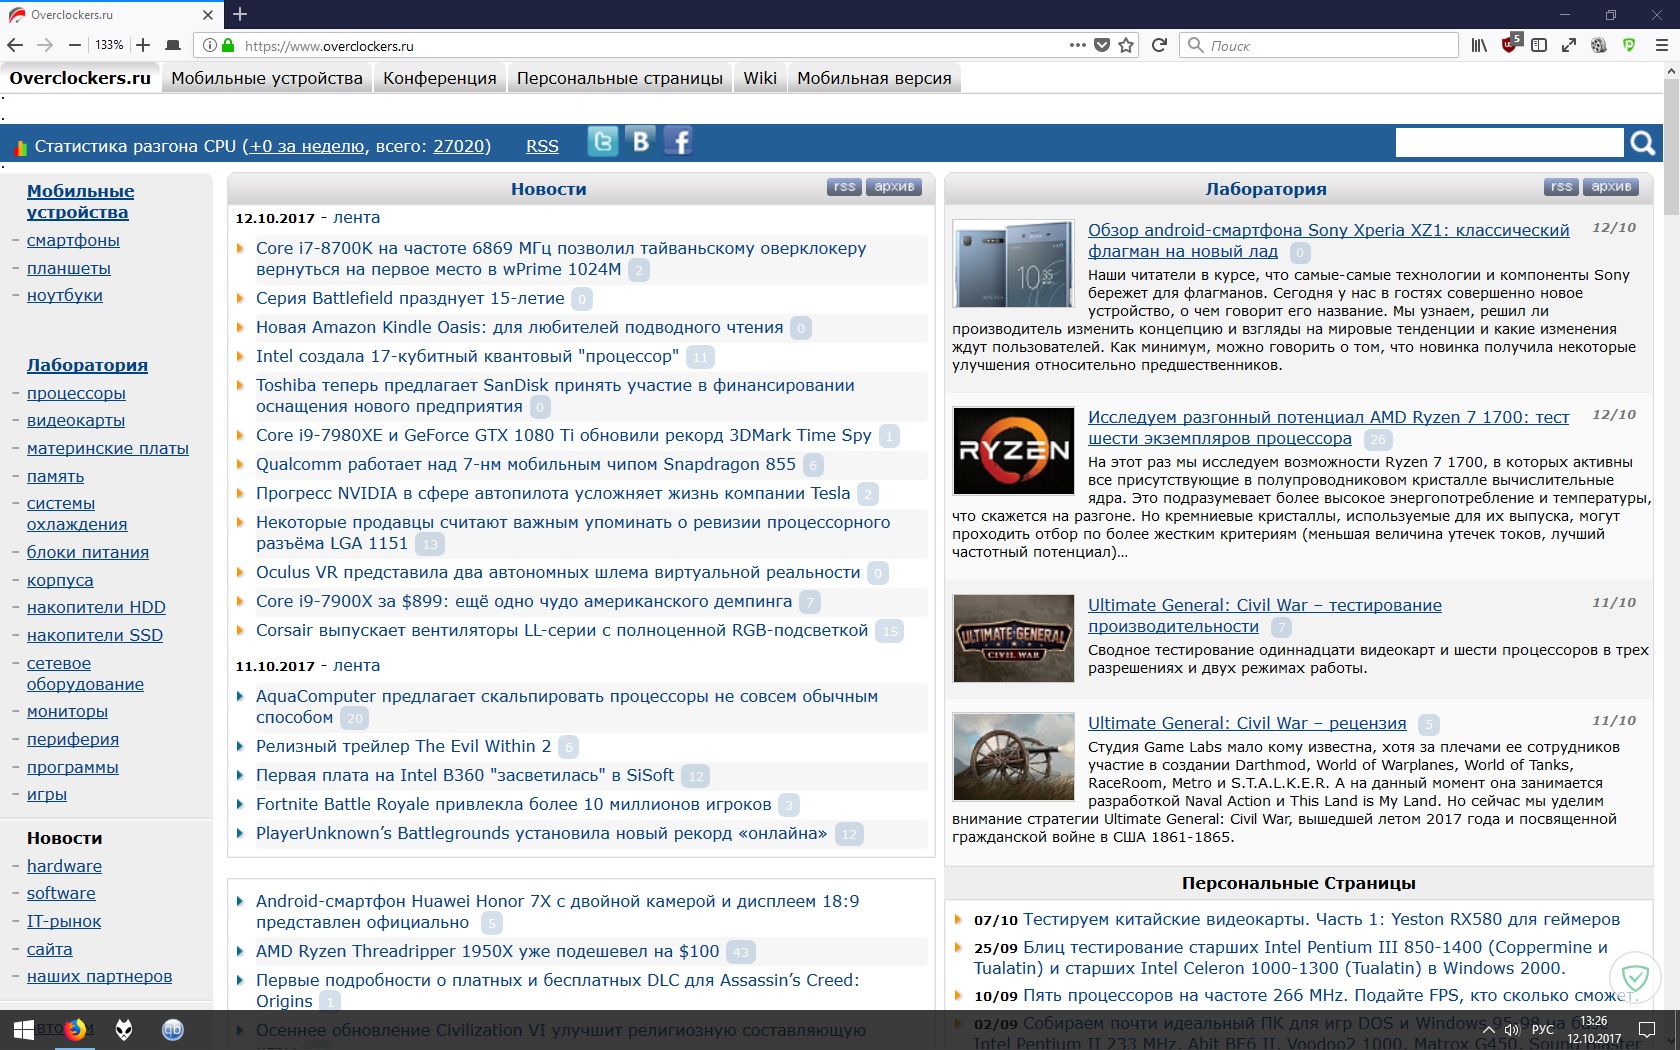1680x1050 pixels.
Task: Open the смартфоны sidebar link
Action: coord(73,240)
